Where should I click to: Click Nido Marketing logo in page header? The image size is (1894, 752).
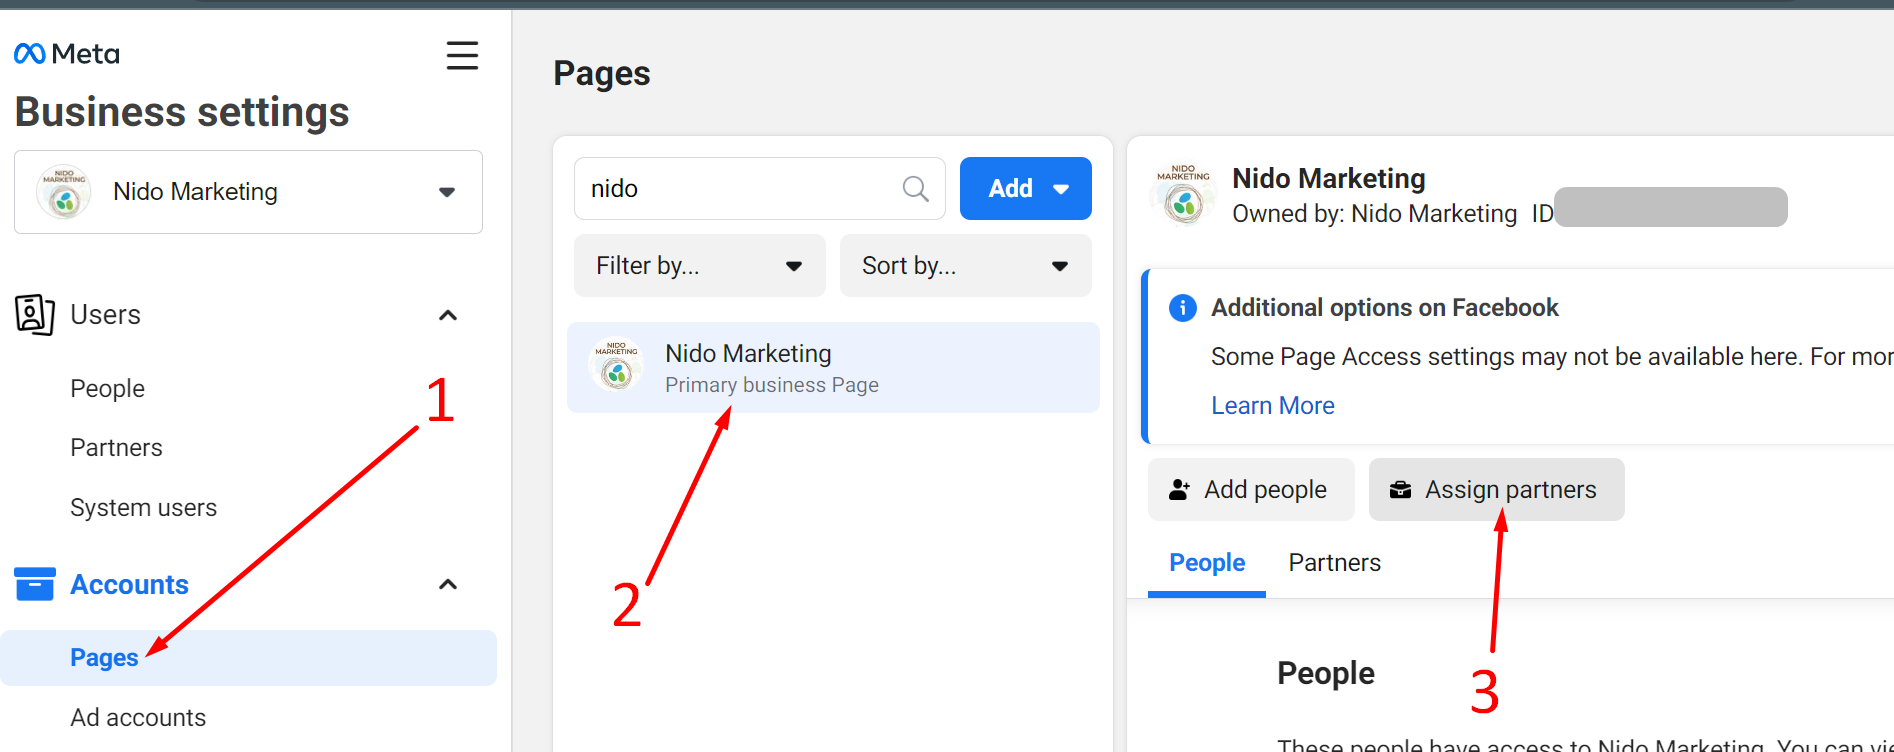1184,195
